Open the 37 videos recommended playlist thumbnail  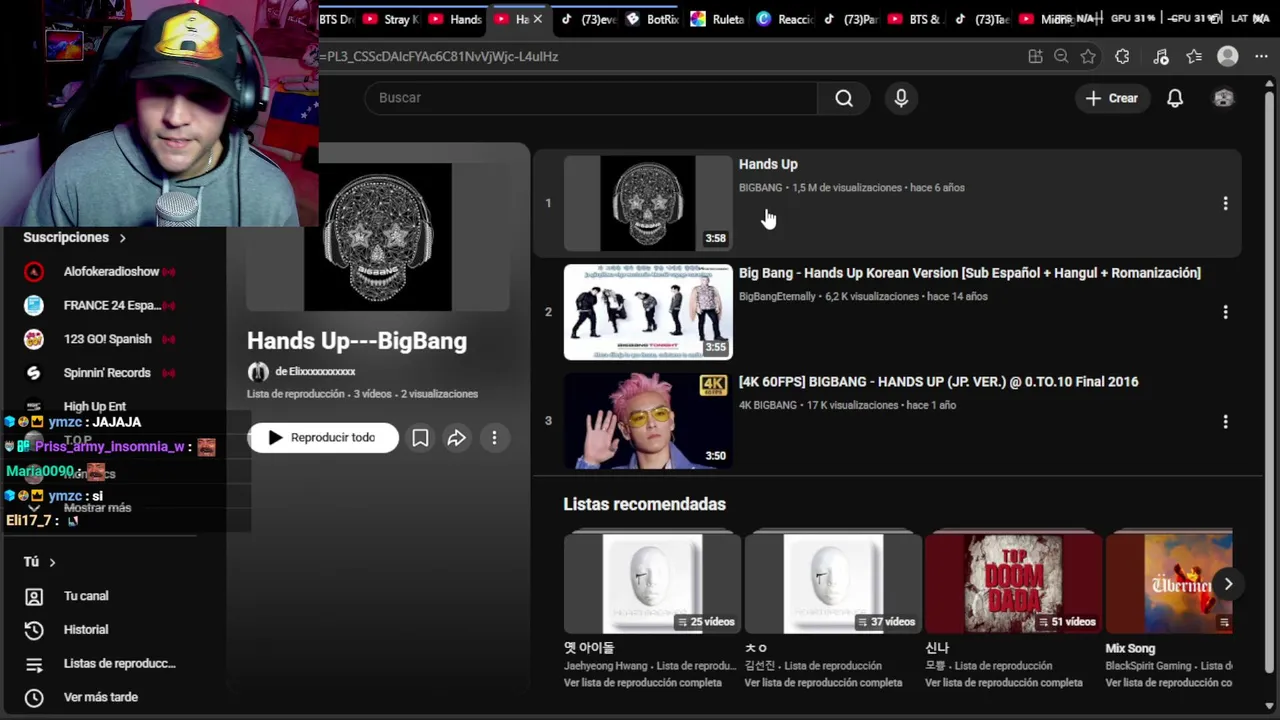[833, 583]
